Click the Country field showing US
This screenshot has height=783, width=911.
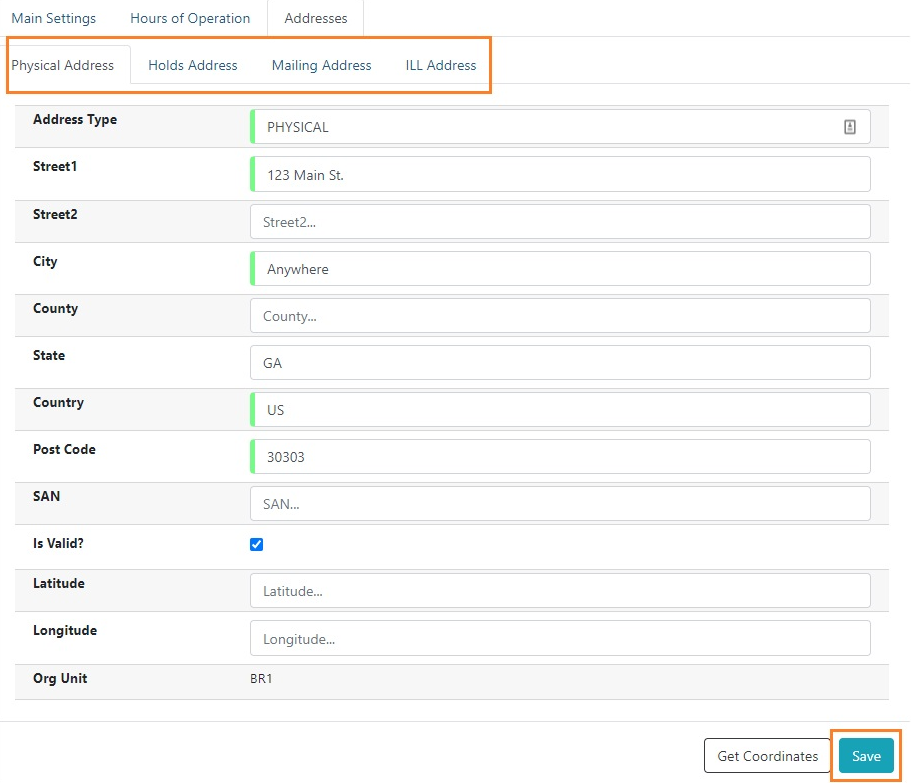click(x=560, y=410)
